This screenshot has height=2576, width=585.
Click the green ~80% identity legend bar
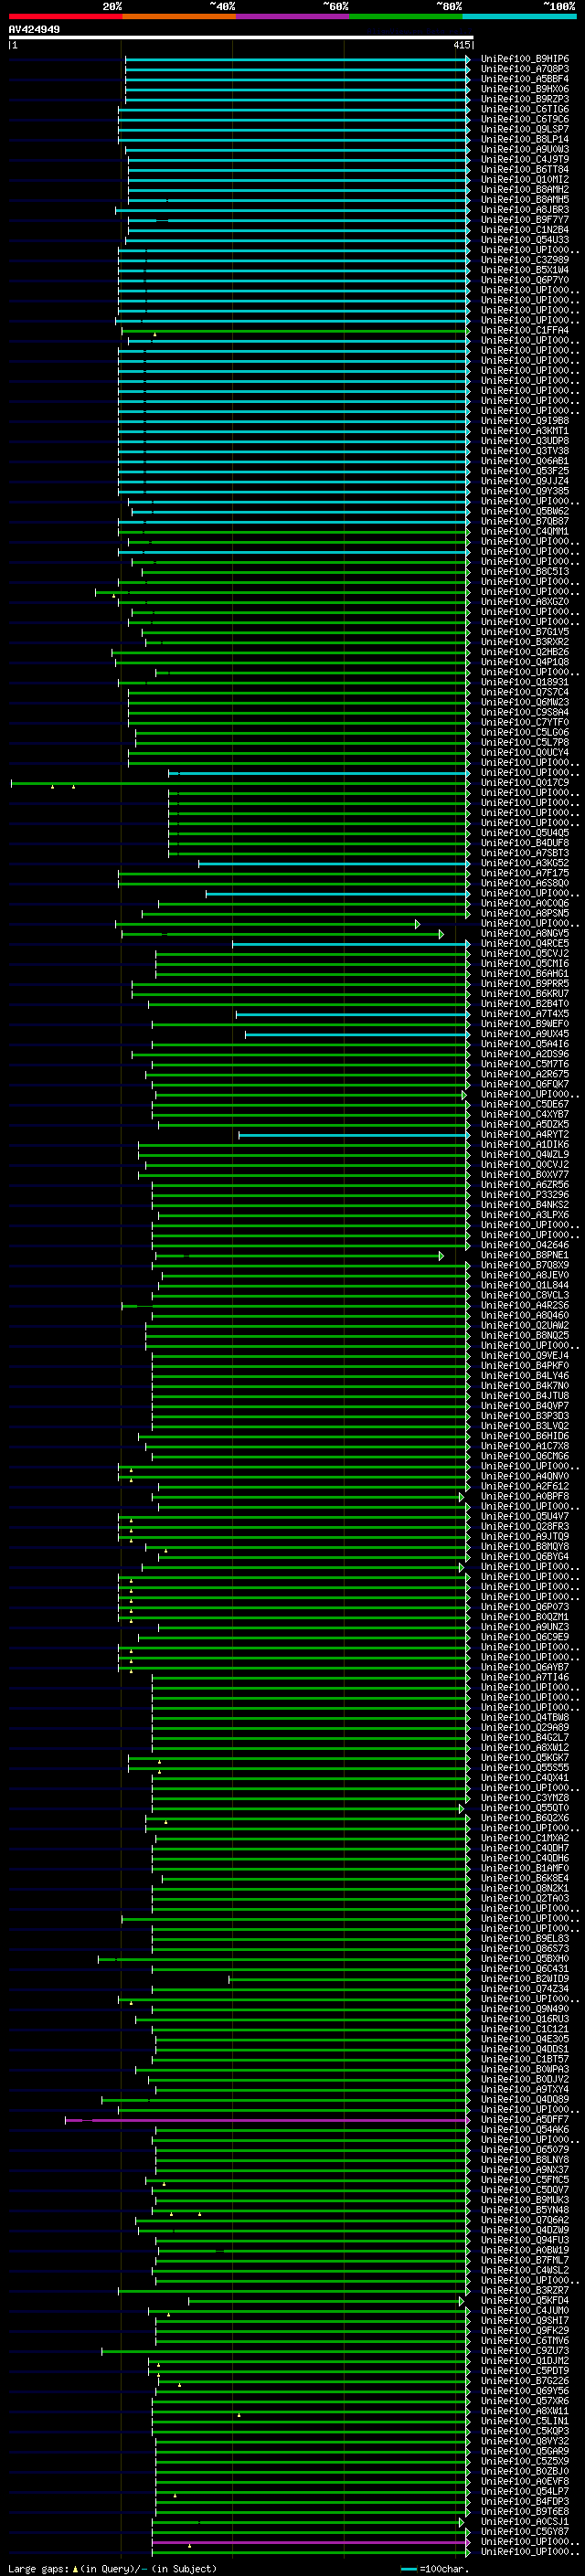406,16
